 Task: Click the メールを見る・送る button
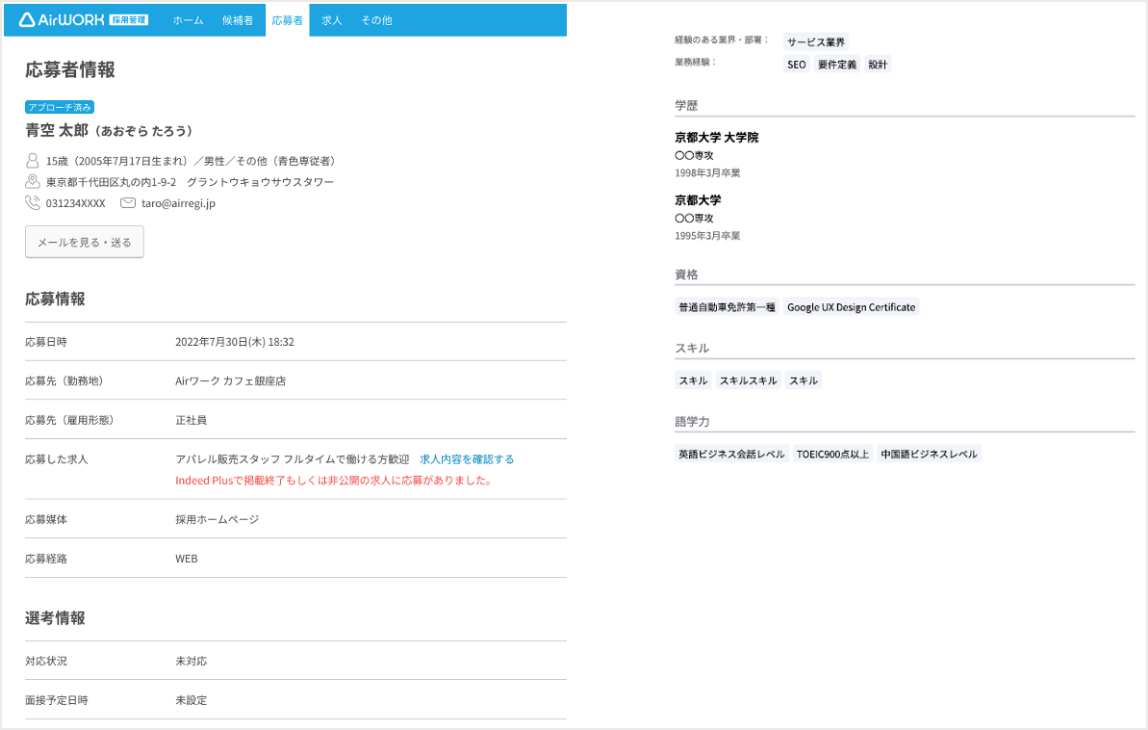84,242
